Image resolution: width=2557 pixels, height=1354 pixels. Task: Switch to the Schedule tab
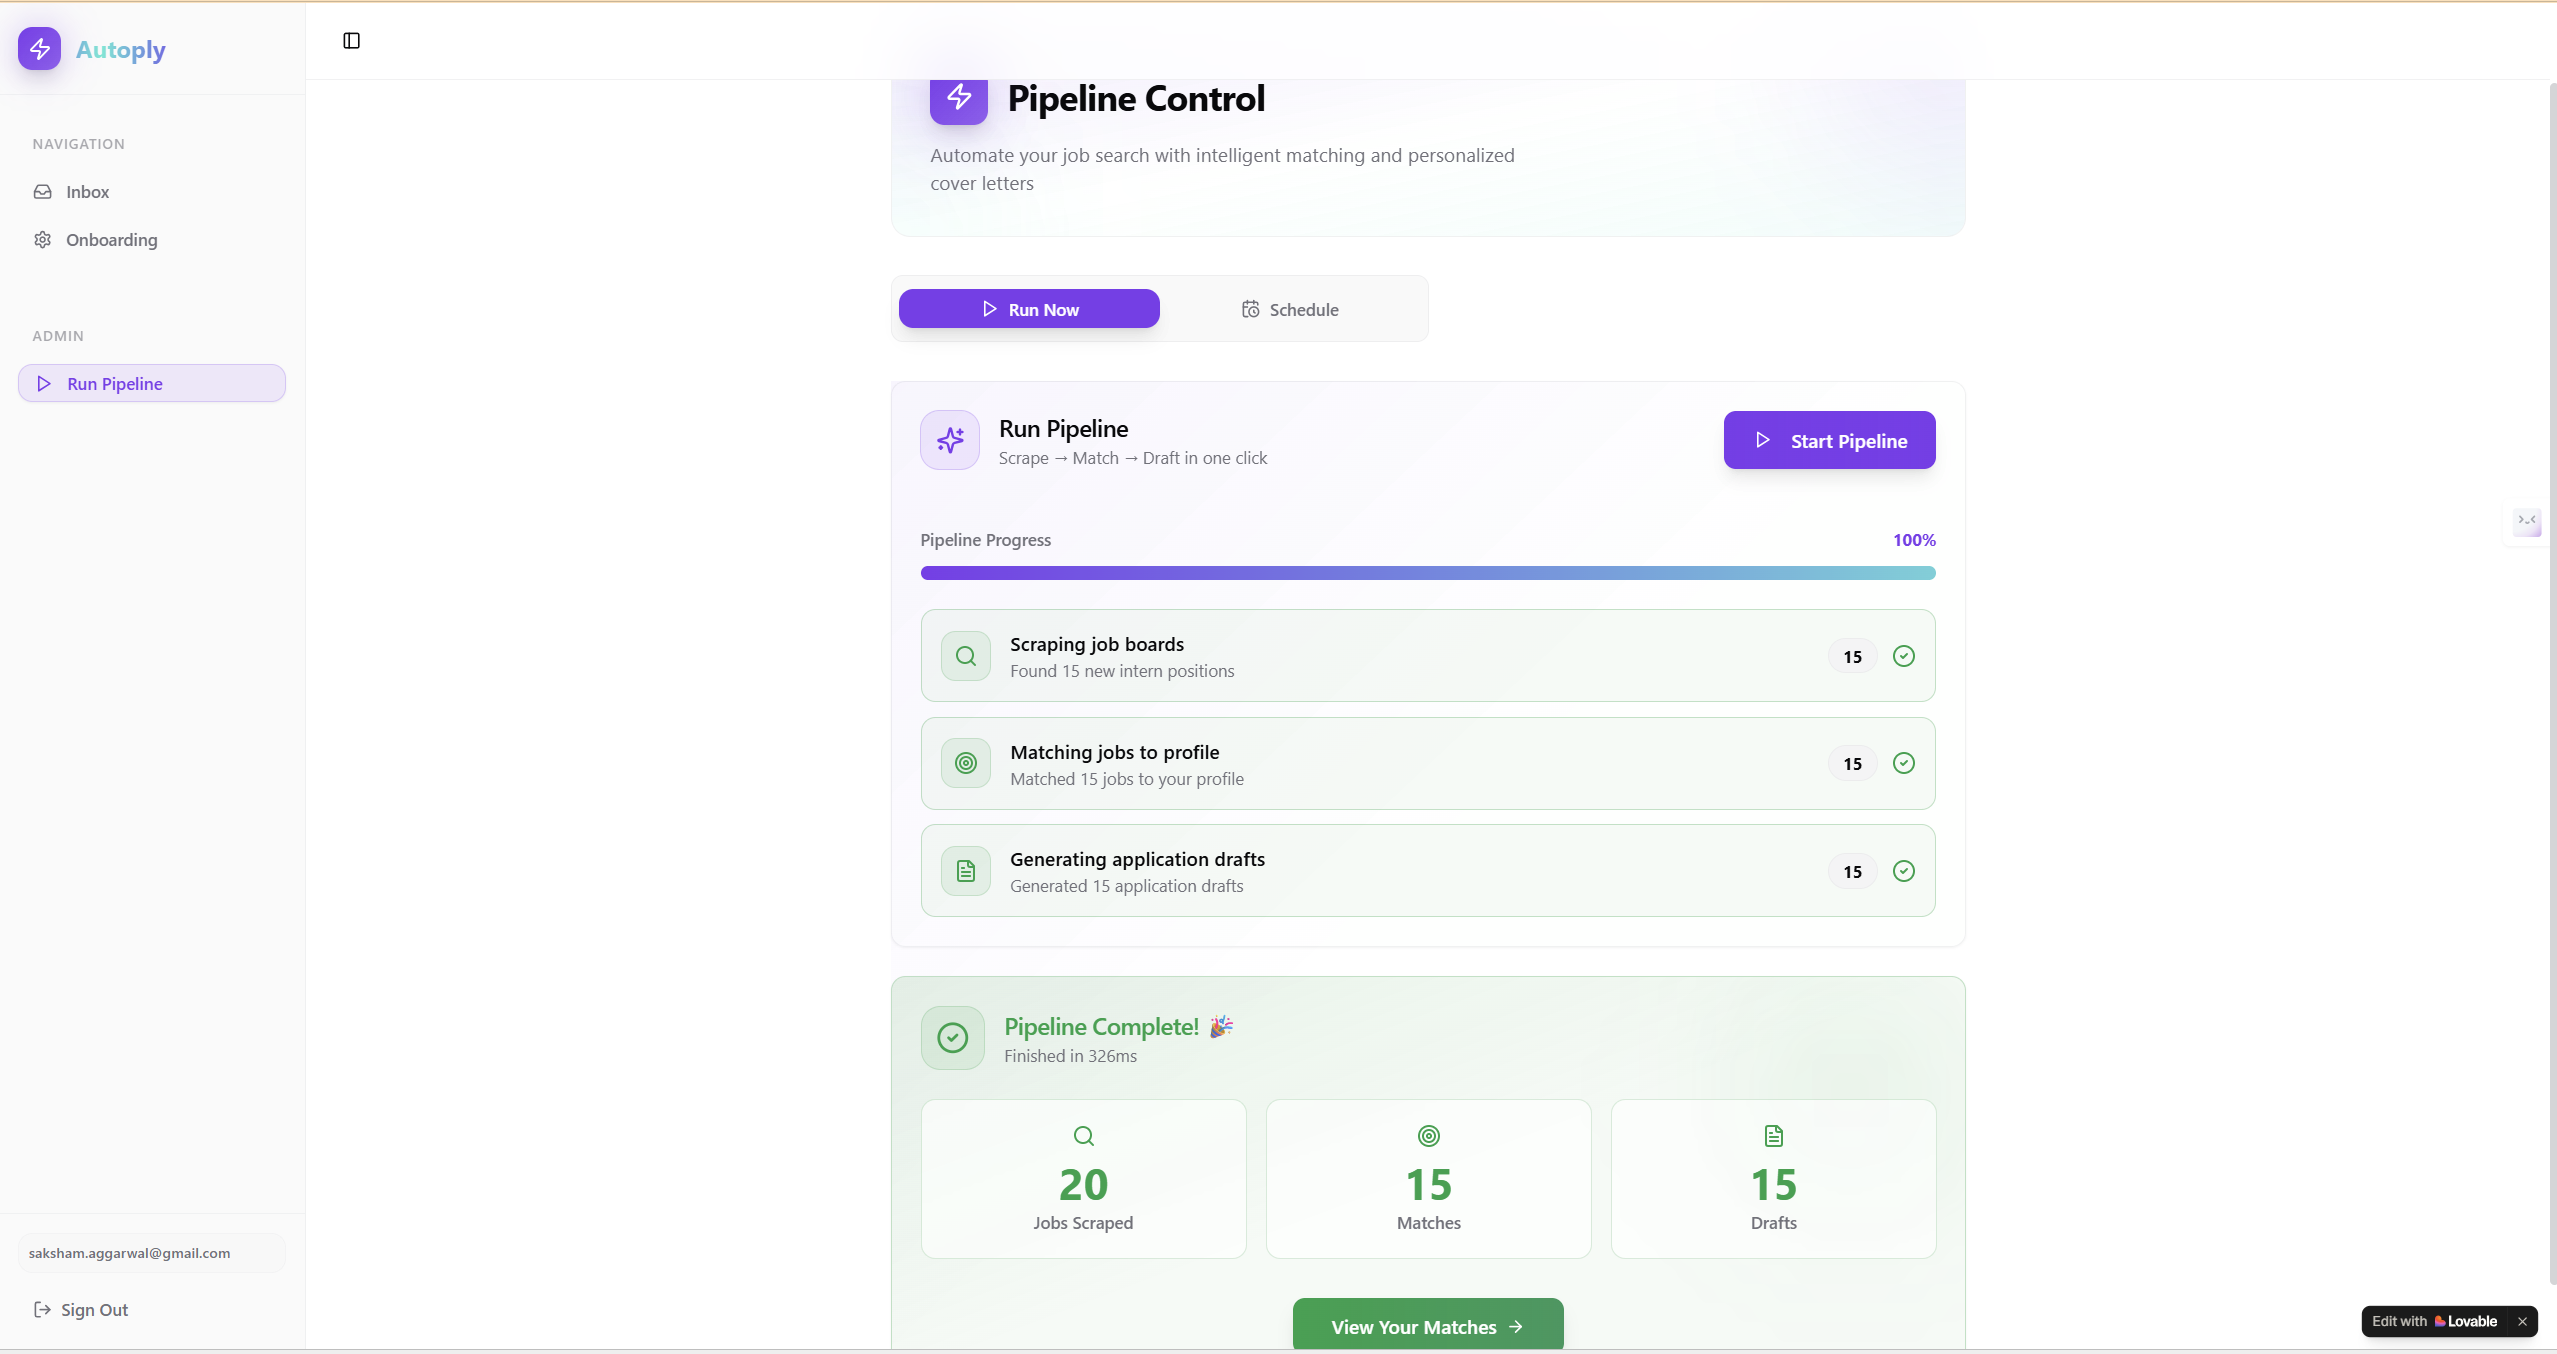[1290, 309]
